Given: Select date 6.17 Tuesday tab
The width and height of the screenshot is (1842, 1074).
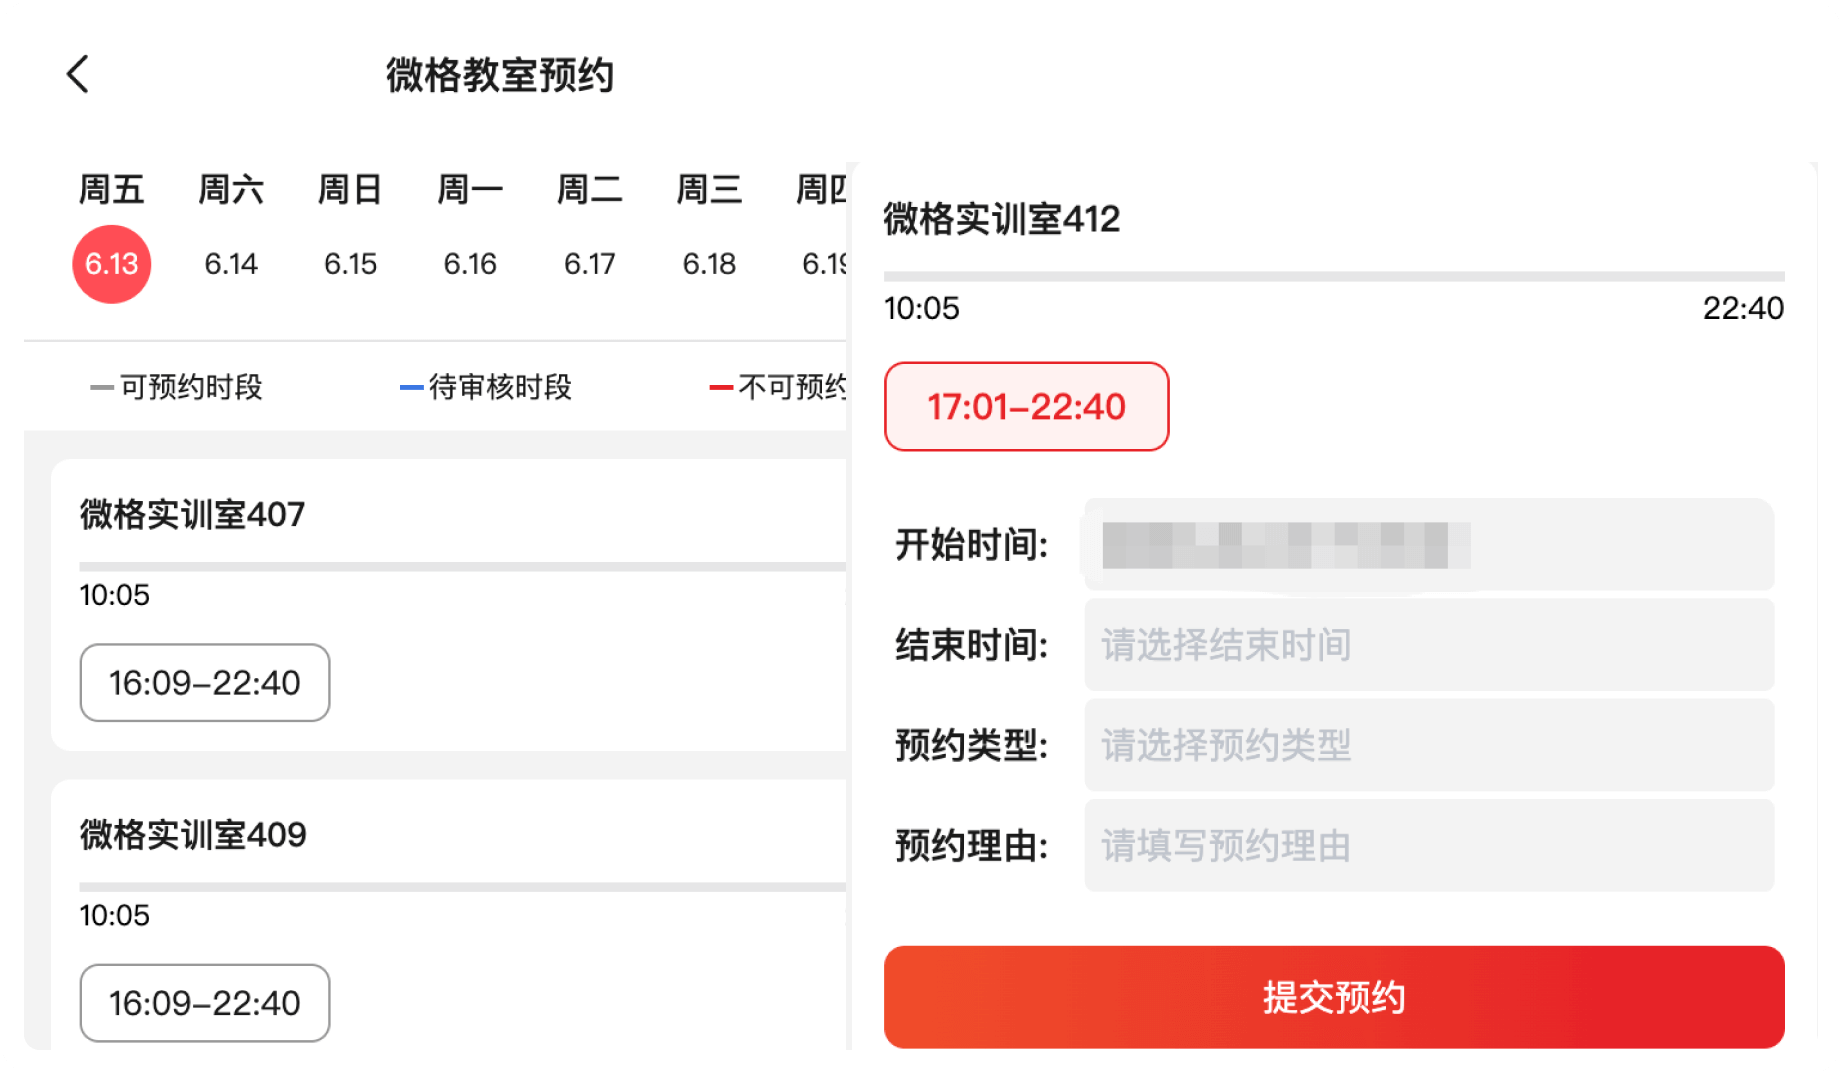Looking at the screenshot, I should 589,230.
